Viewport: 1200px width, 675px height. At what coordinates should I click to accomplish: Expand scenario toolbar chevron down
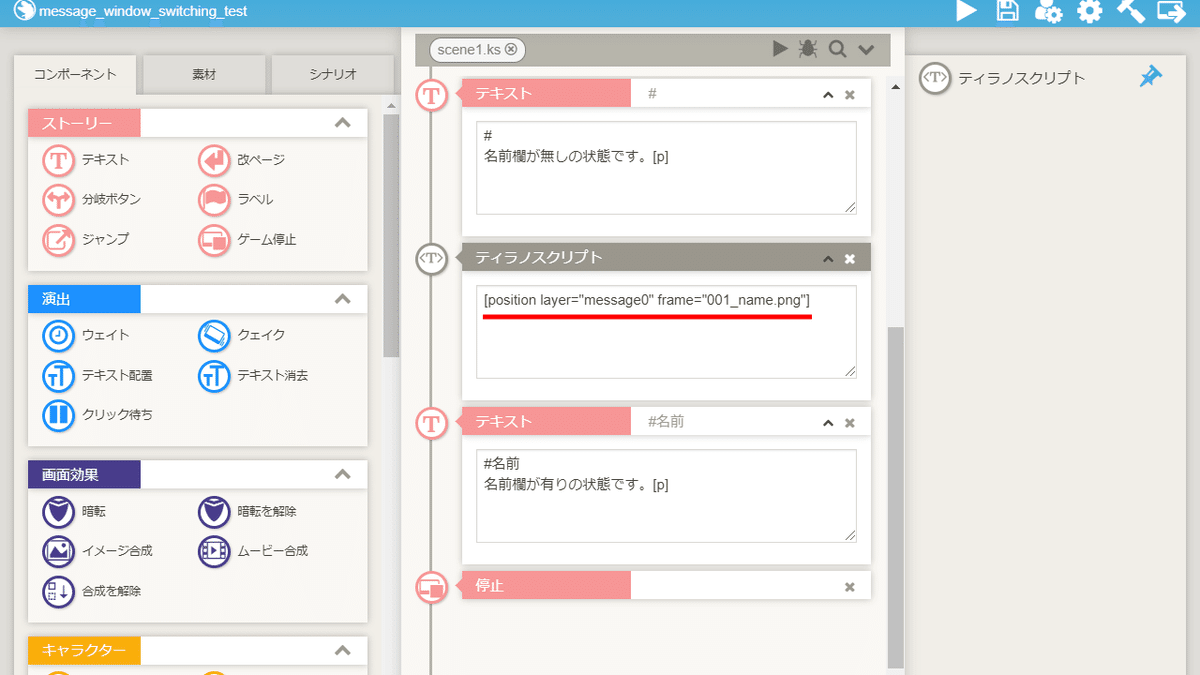coord(866,49)
